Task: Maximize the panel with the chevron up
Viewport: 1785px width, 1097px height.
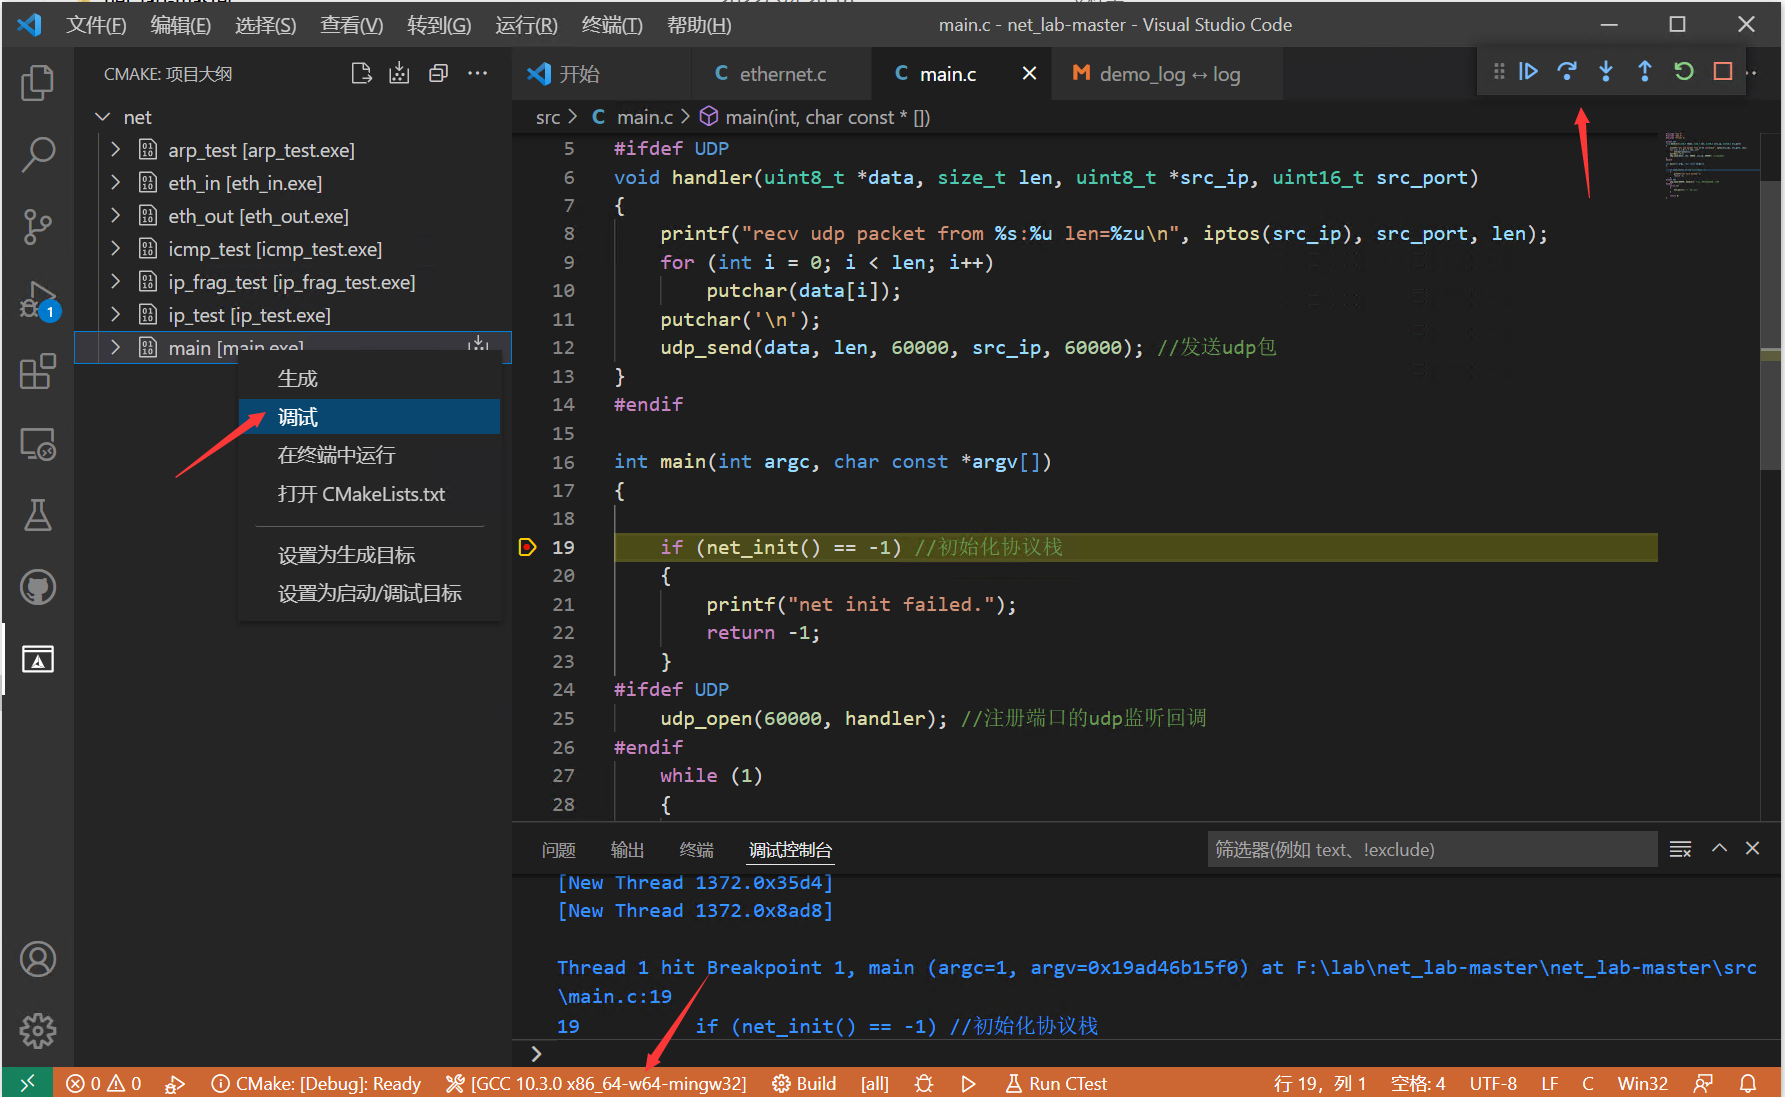Action: (1719, 848)
